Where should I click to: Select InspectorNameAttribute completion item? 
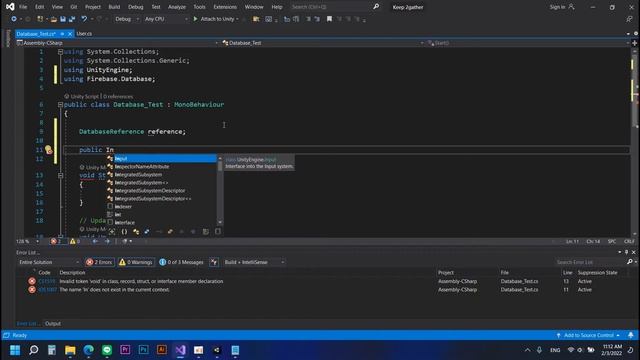(x=161, y=167)
